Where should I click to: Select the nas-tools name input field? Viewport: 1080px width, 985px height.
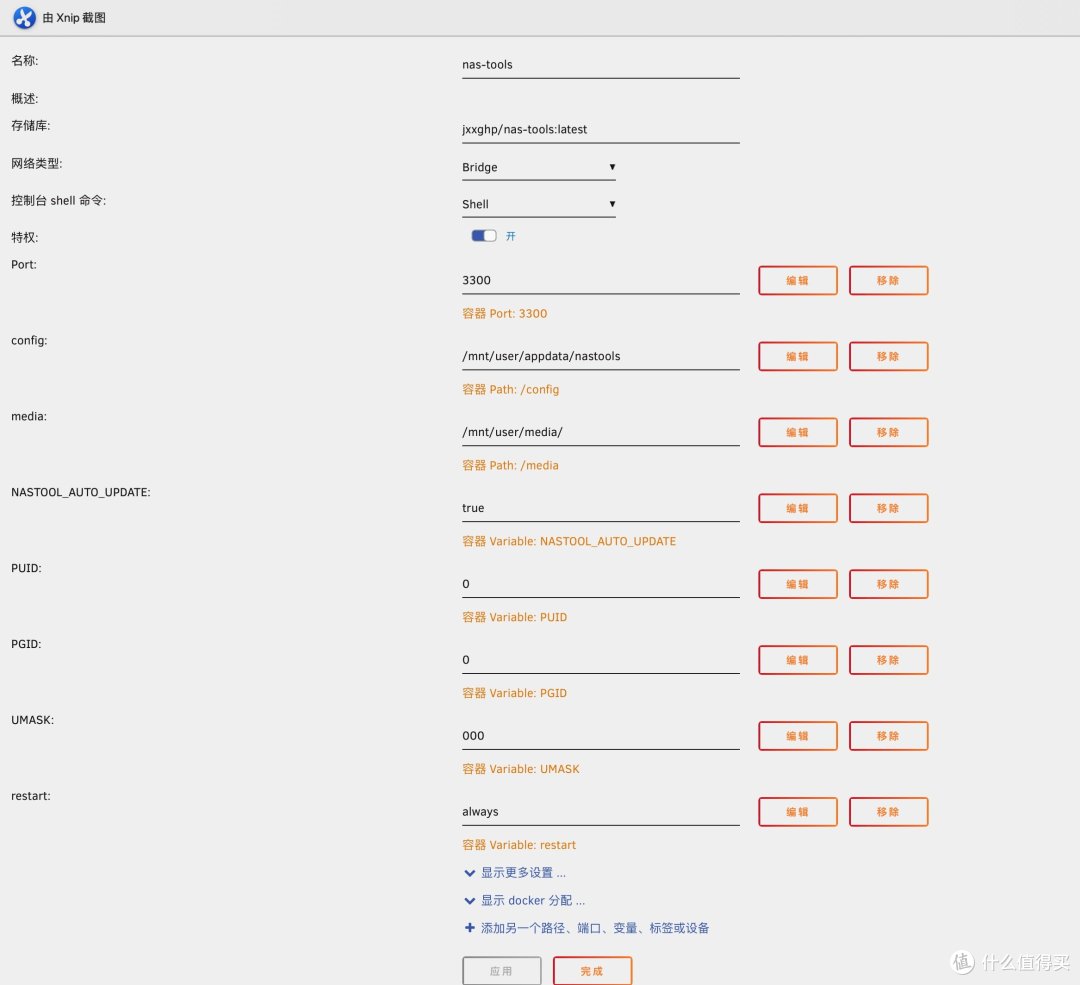[600, 64]
